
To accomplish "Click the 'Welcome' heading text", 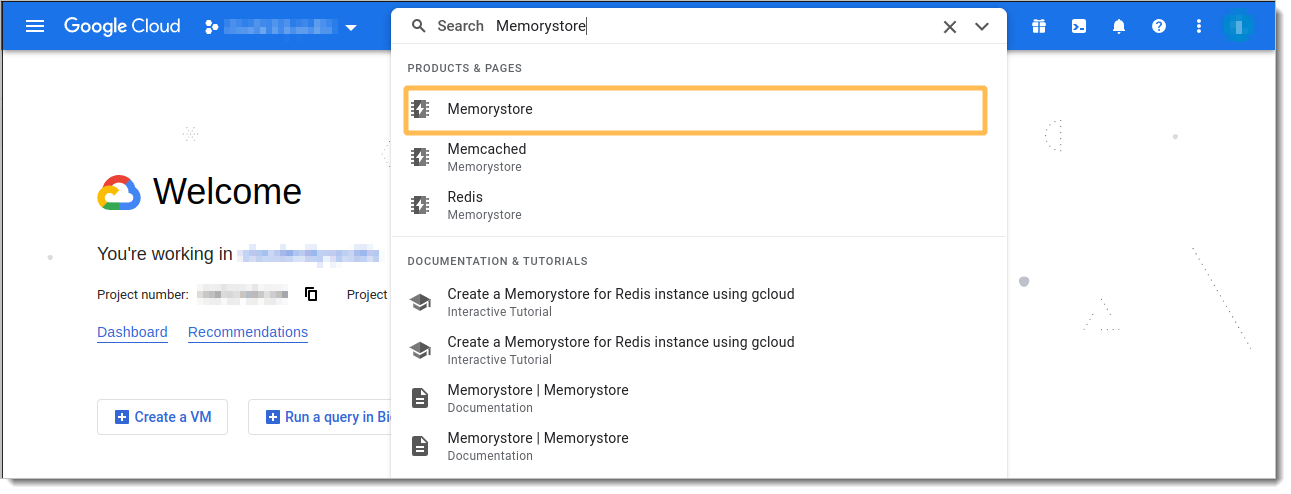I will click(x=227, y=191).
